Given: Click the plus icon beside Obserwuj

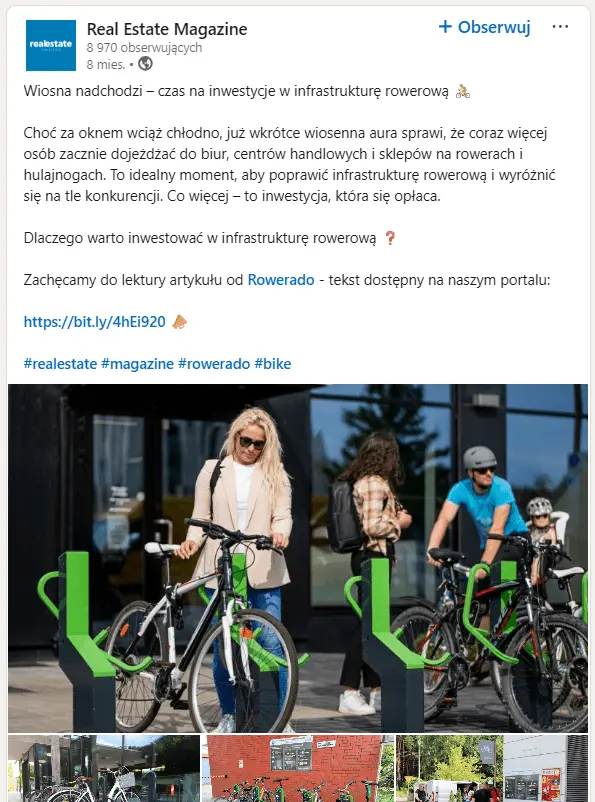Looking at the screenshot, I should pyautogui.click(x=445, y=27).
